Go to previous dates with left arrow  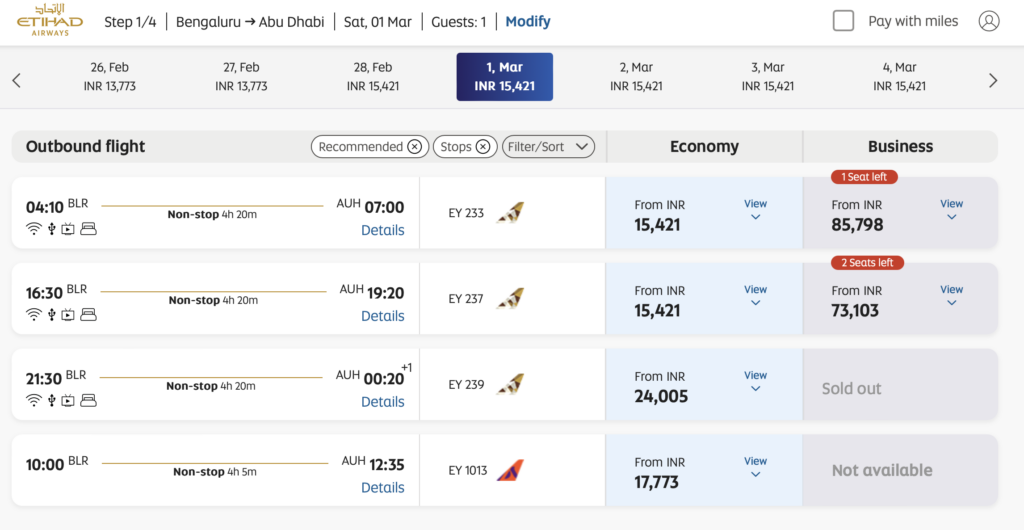[16, 80]
